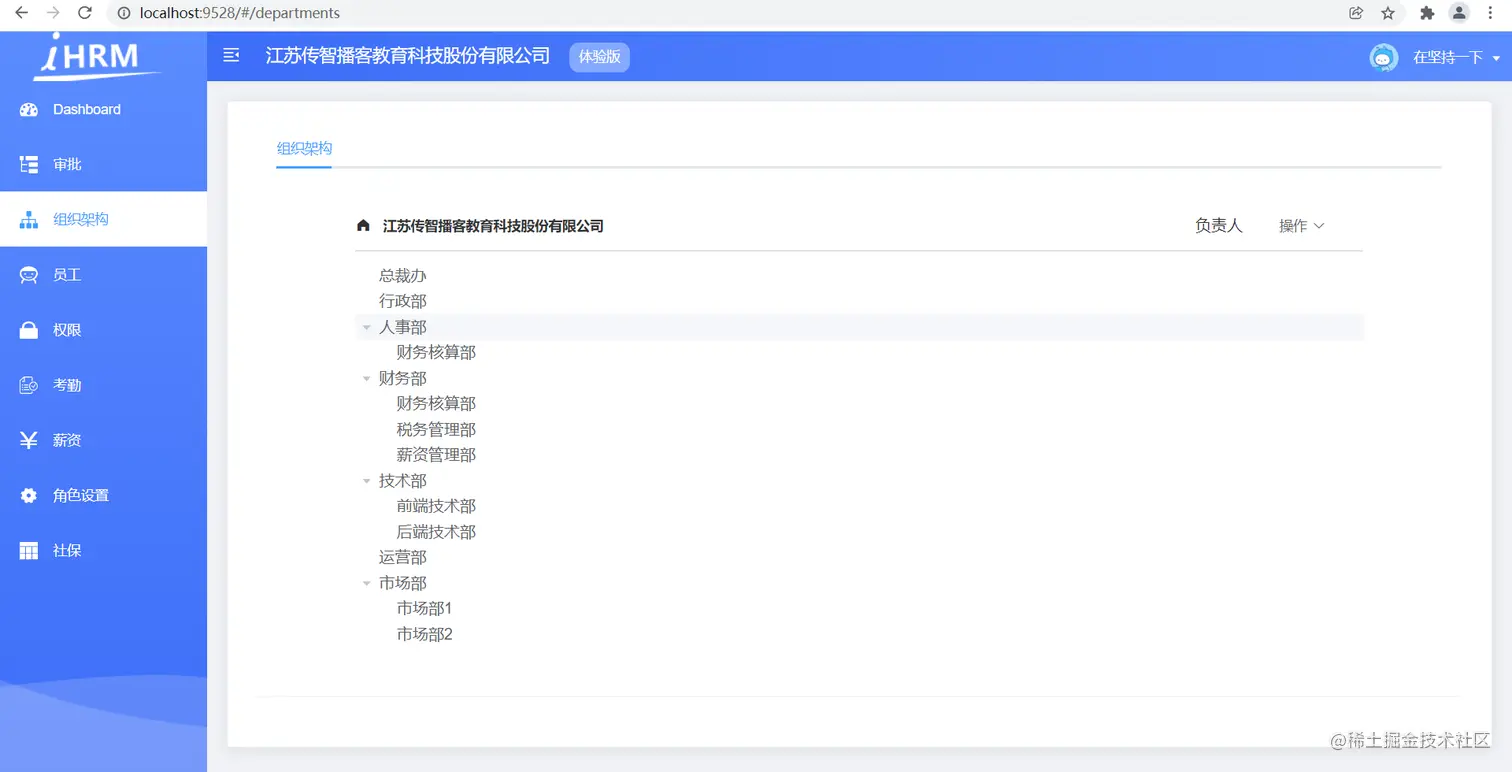The width and height of the screenshot is (1512, 772).
Task: Click the 审批 list icon in sidebar
Action: pos(29,165)
